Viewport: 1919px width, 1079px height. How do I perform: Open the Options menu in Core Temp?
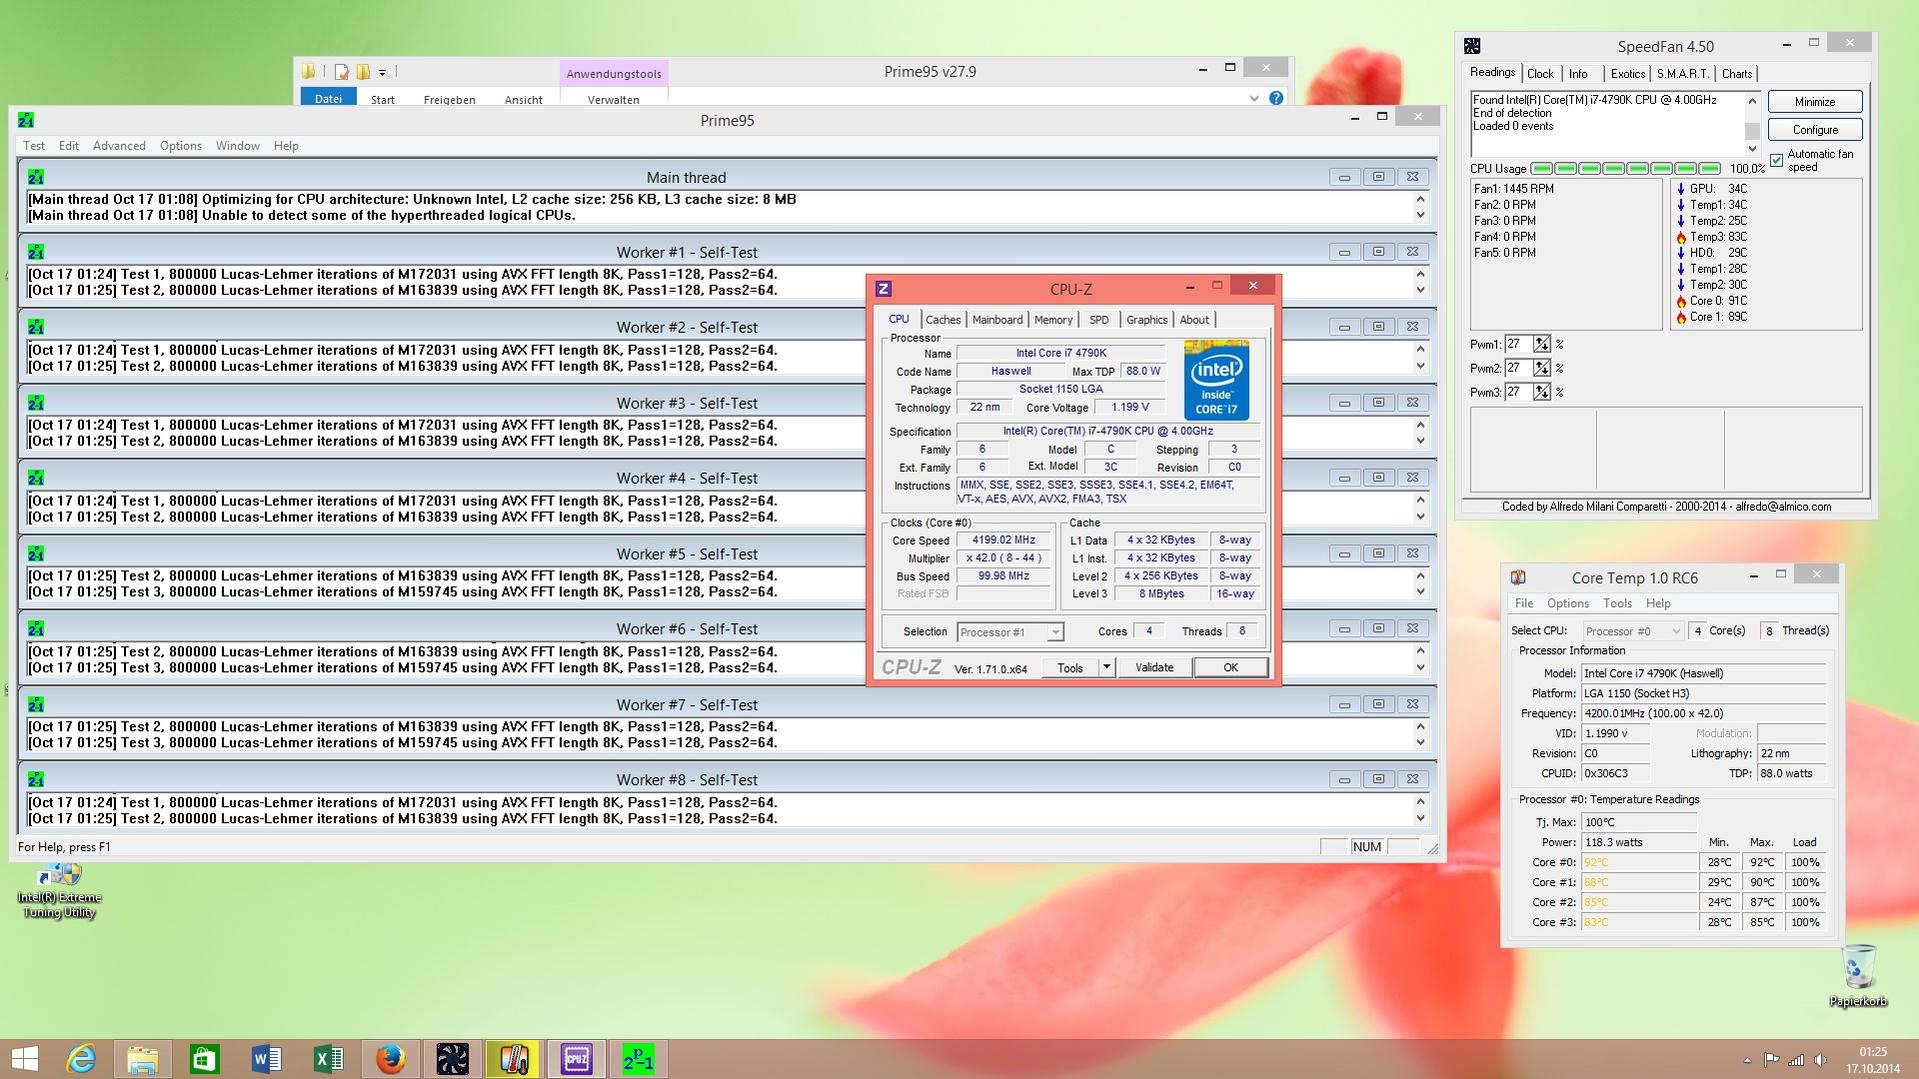coord(1567,604)
